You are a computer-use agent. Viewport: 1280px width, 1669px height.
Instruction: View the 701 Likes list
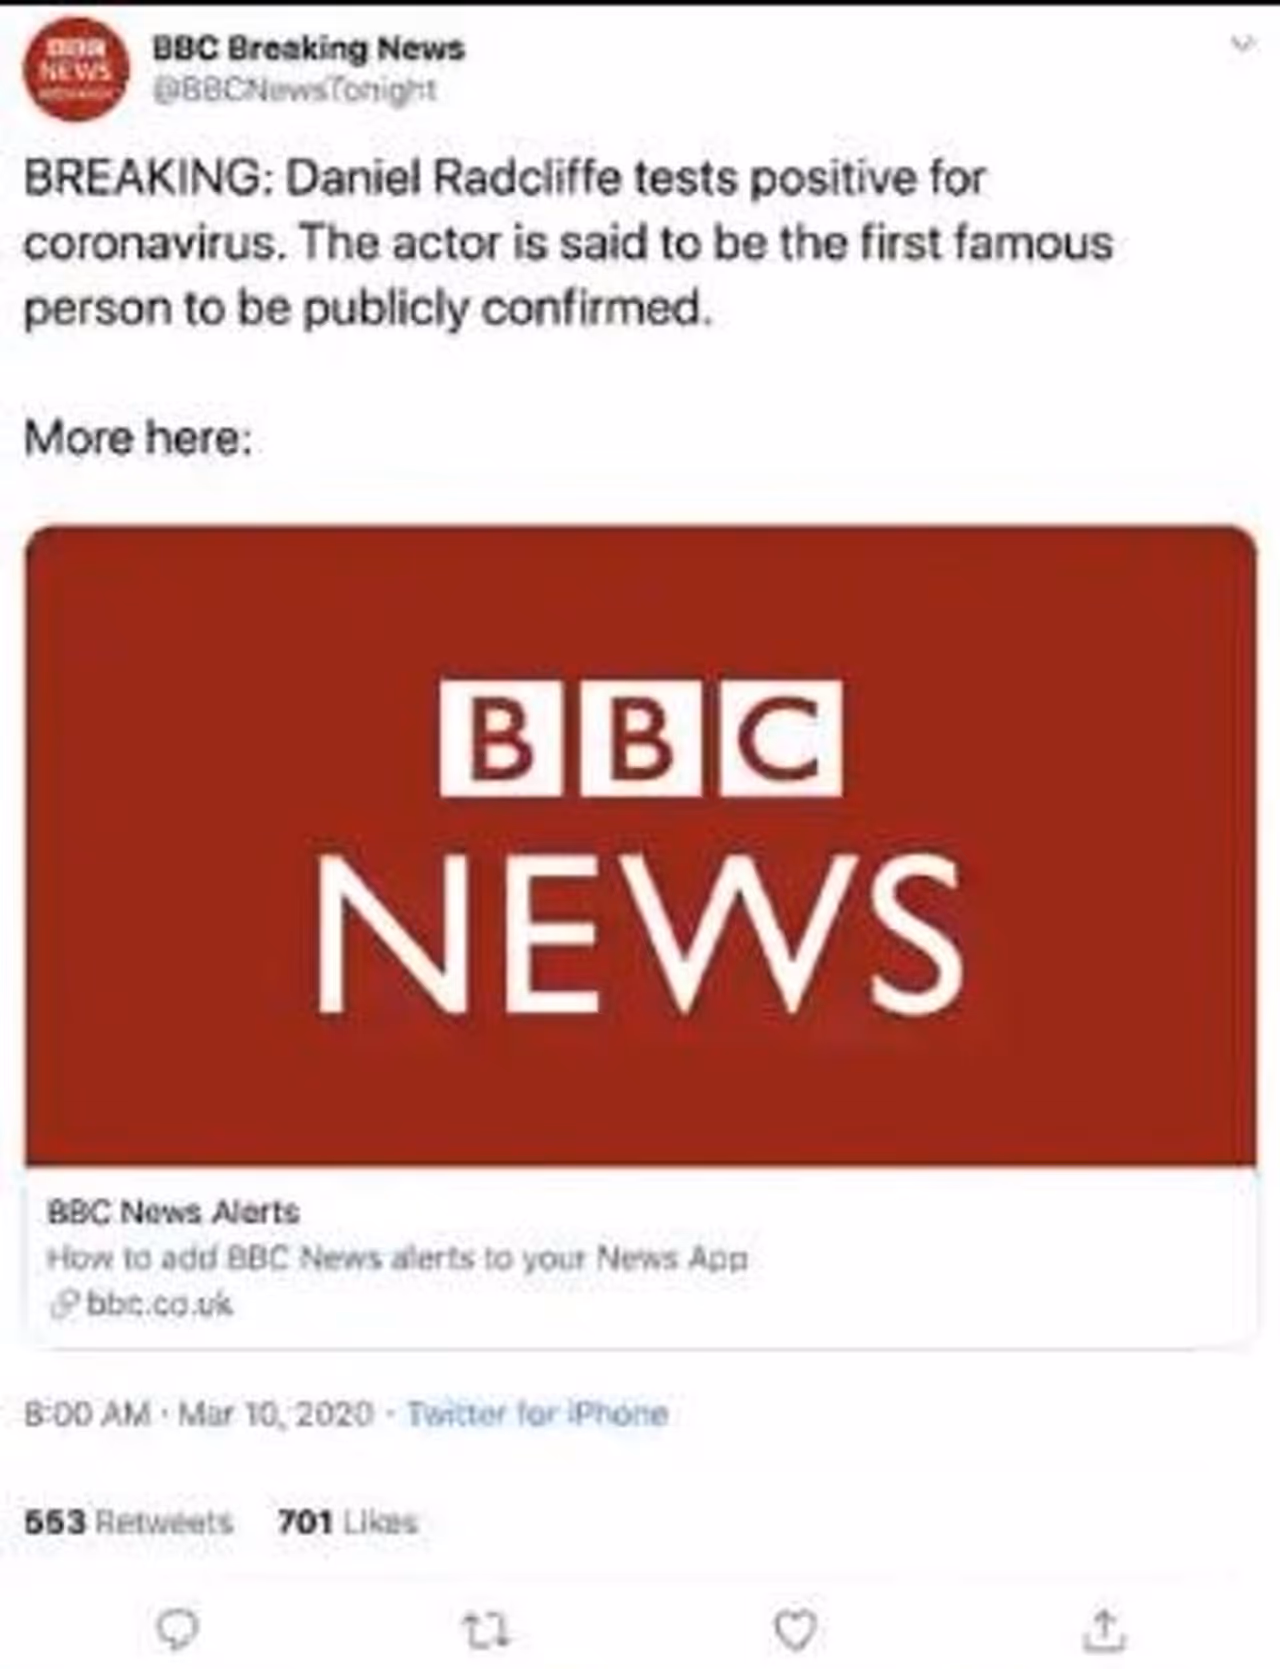(346, 1522)
